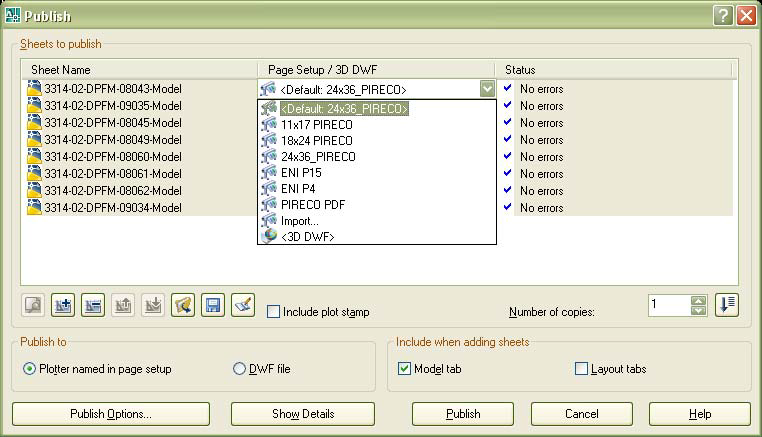Close the Publish dialog with X

(746, 16)
